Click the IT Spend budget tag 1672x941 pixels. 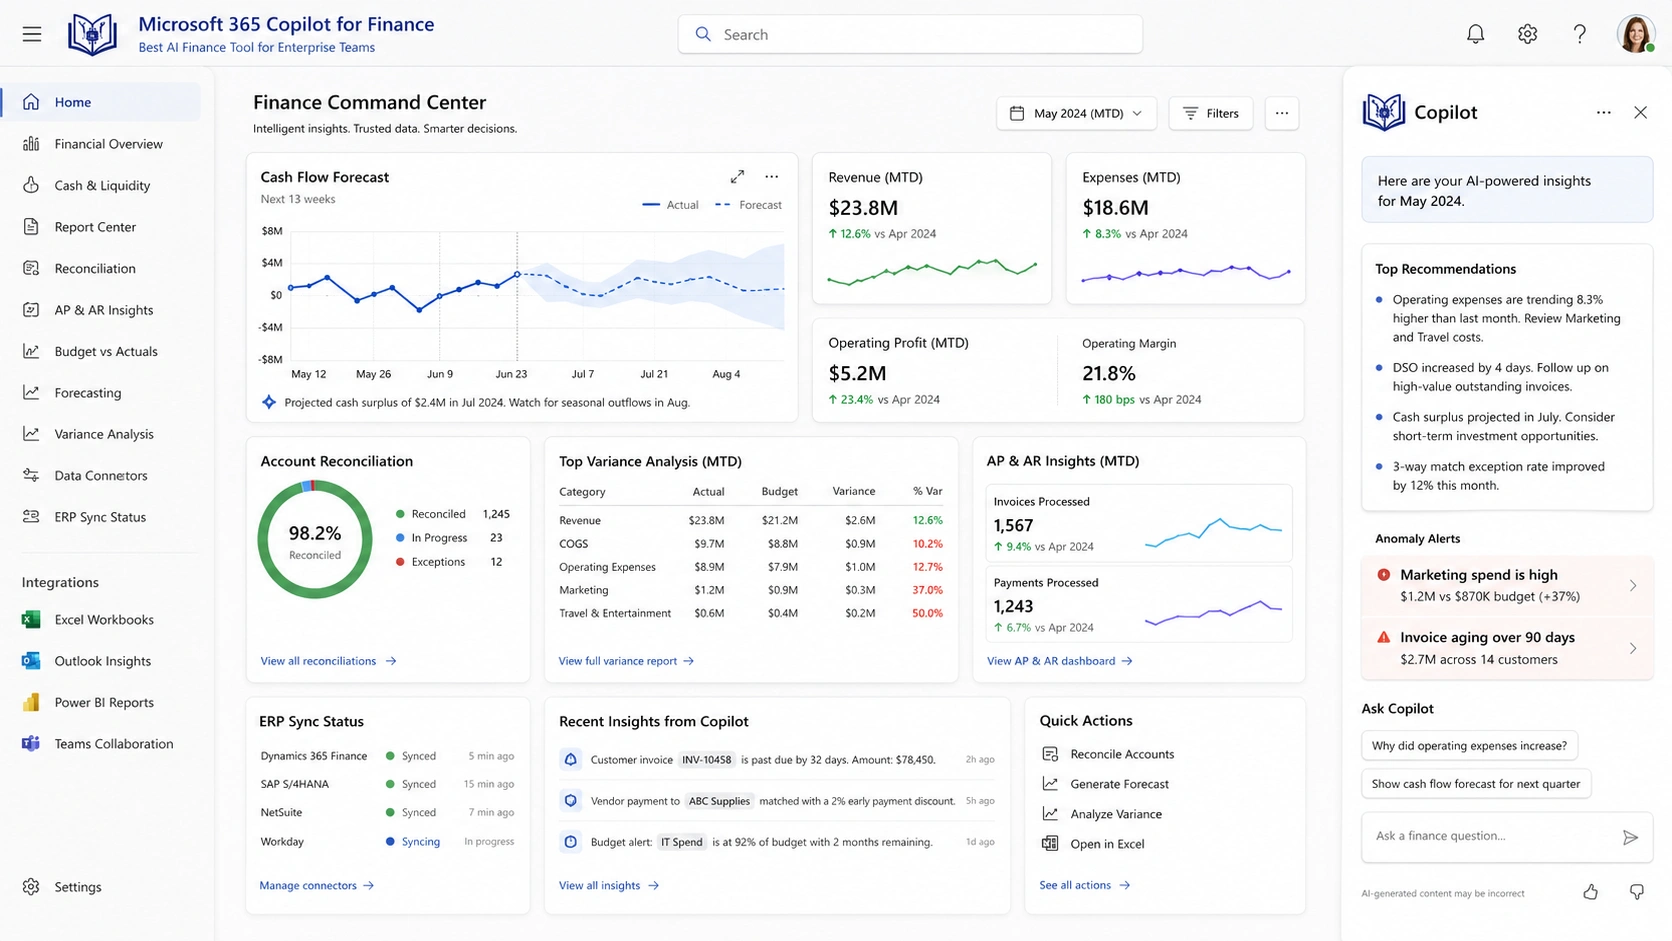point(681,842)
